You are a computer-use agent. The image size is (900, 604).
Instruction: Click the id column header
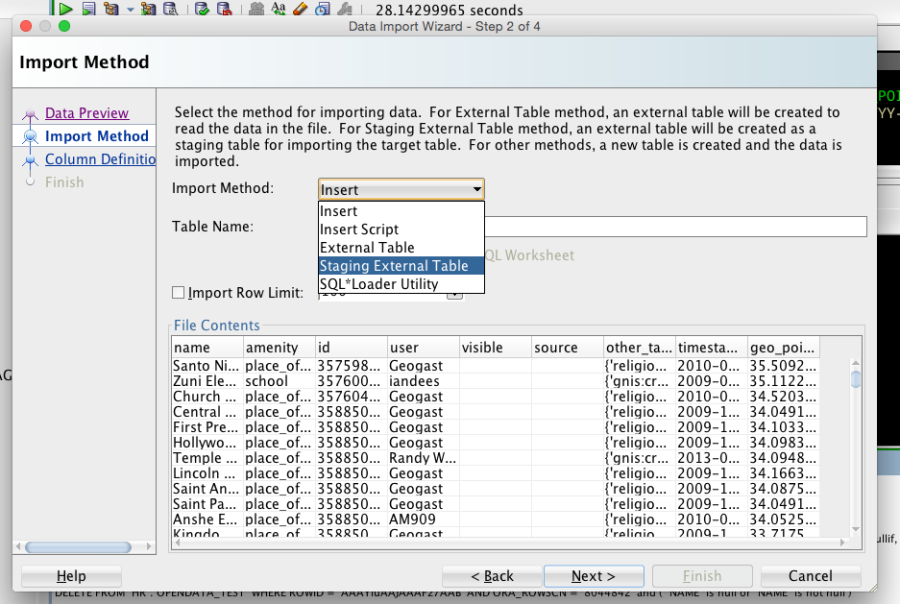(x=352, y=347)
